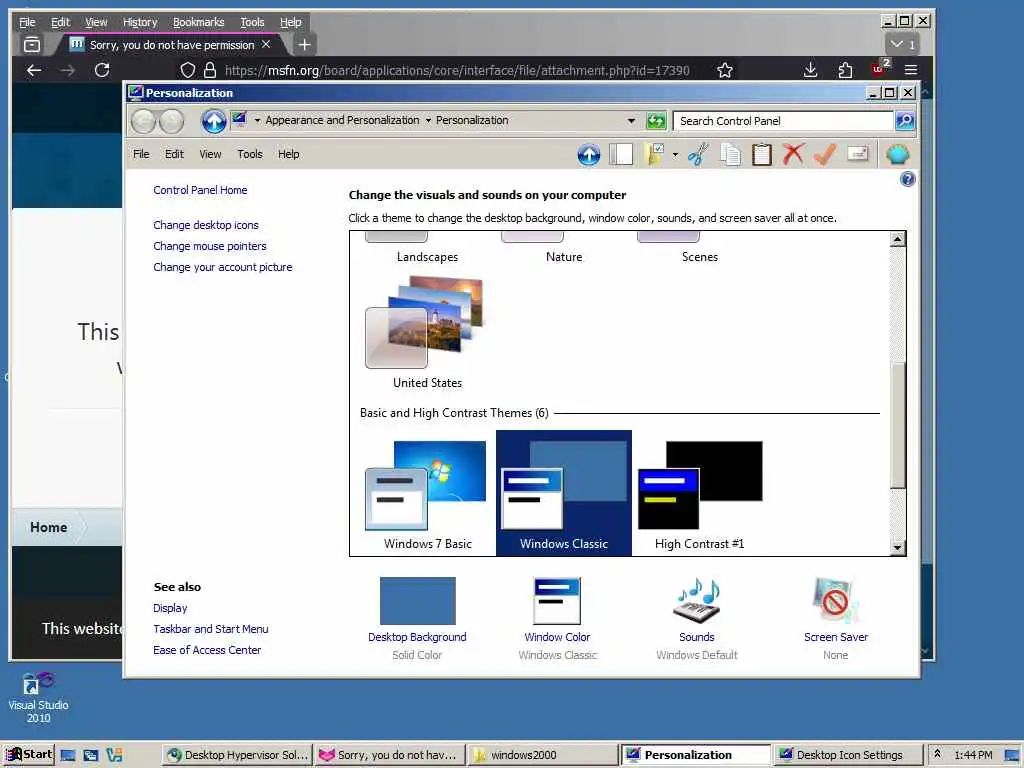Expand hidden tray icons chevron in taskbar
Viewport: 1024px width, 768px height.
[937, 754]
